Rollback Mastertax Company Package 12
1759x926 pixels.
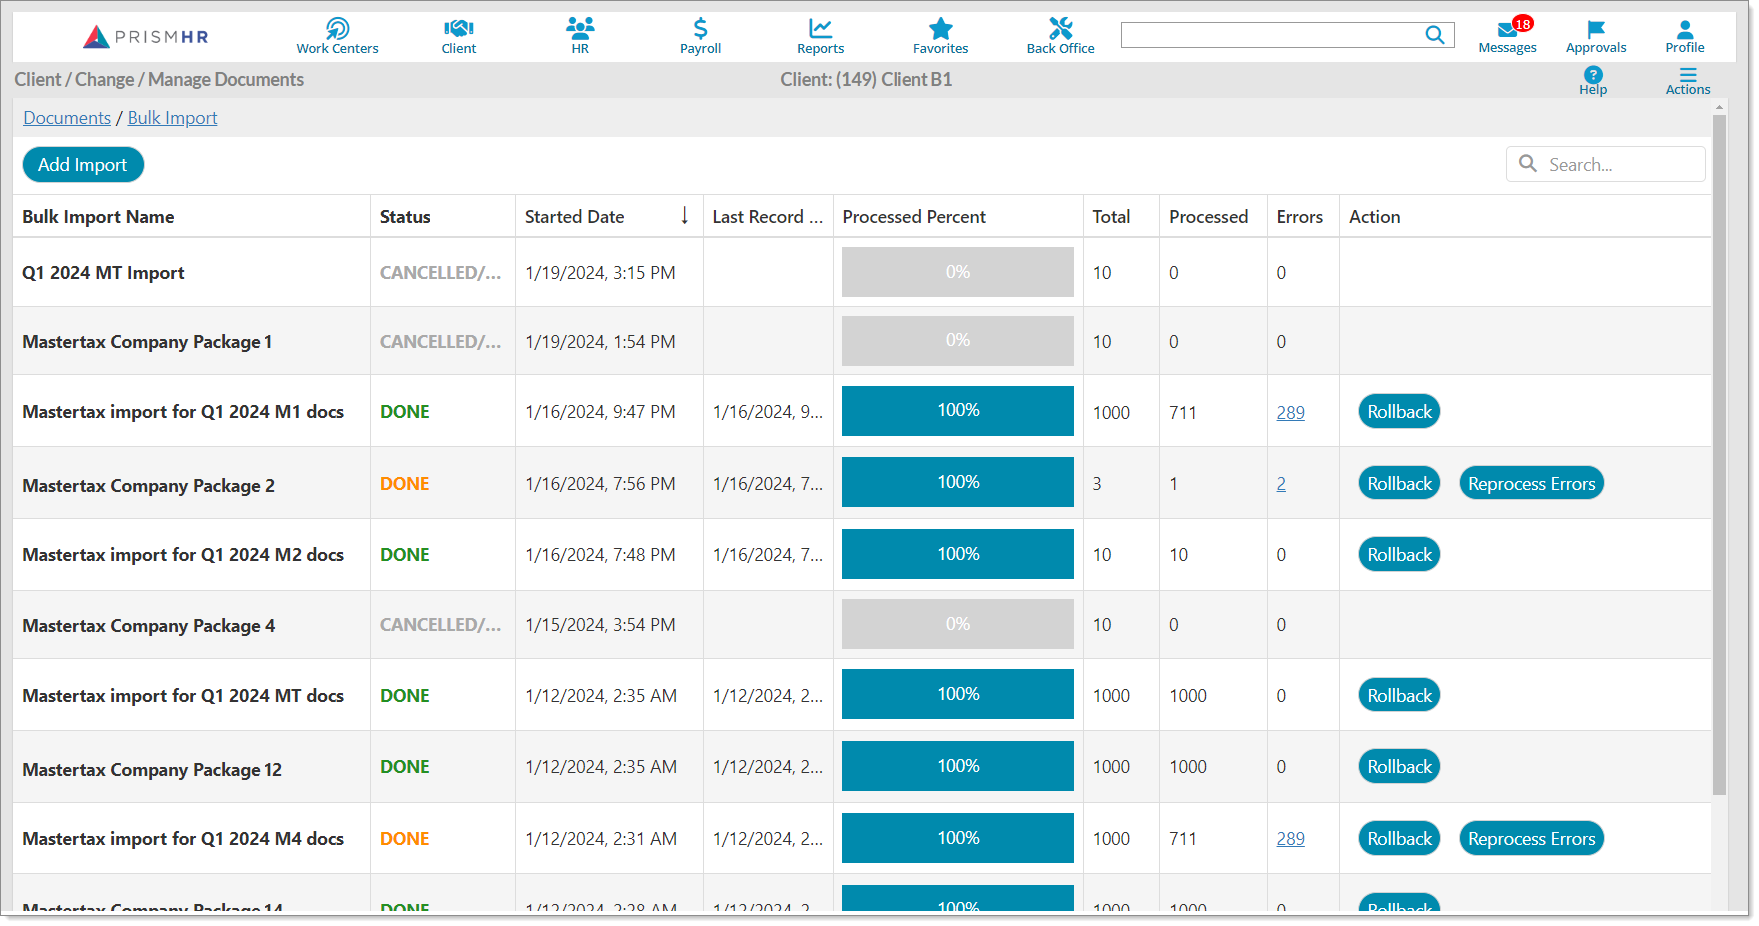[x=1399, y=766]
